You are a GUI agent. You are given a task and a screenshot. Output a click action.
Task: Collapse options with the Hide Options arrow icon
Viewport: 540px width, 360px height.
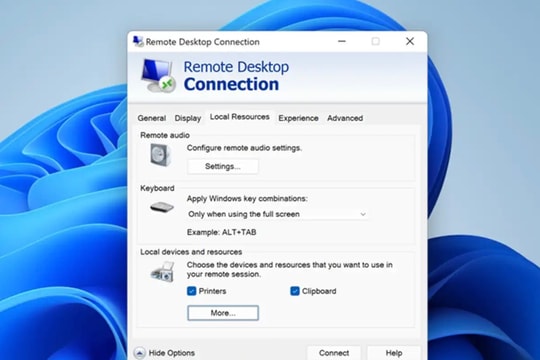coord(139,353)
